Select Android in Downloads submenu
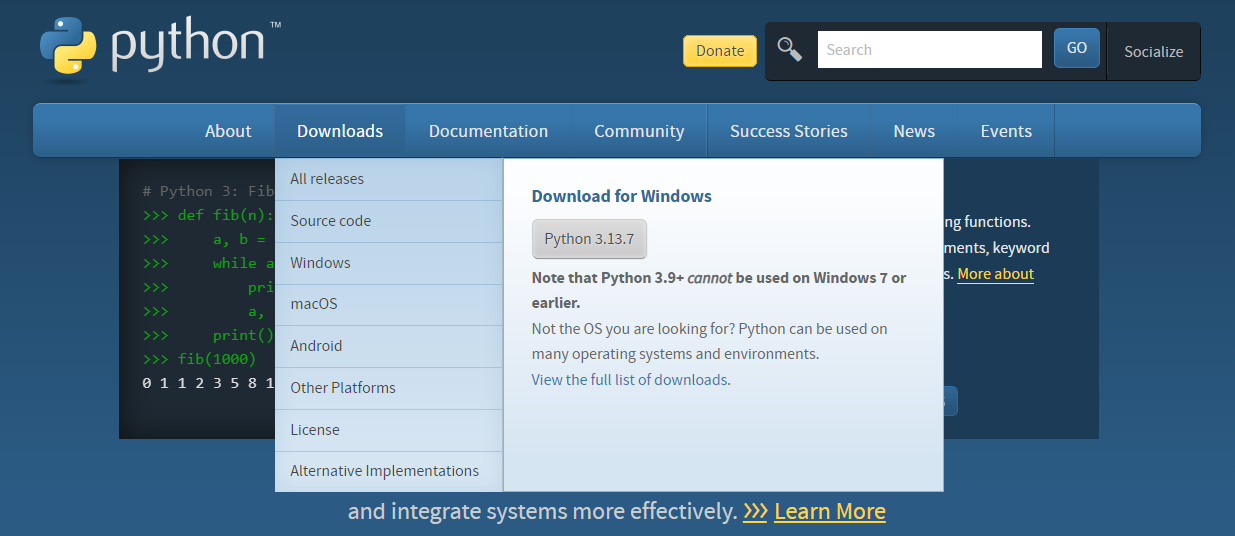Image resolution: width=1235 pixels, height=536 pixels. click(x=389, y=346)
